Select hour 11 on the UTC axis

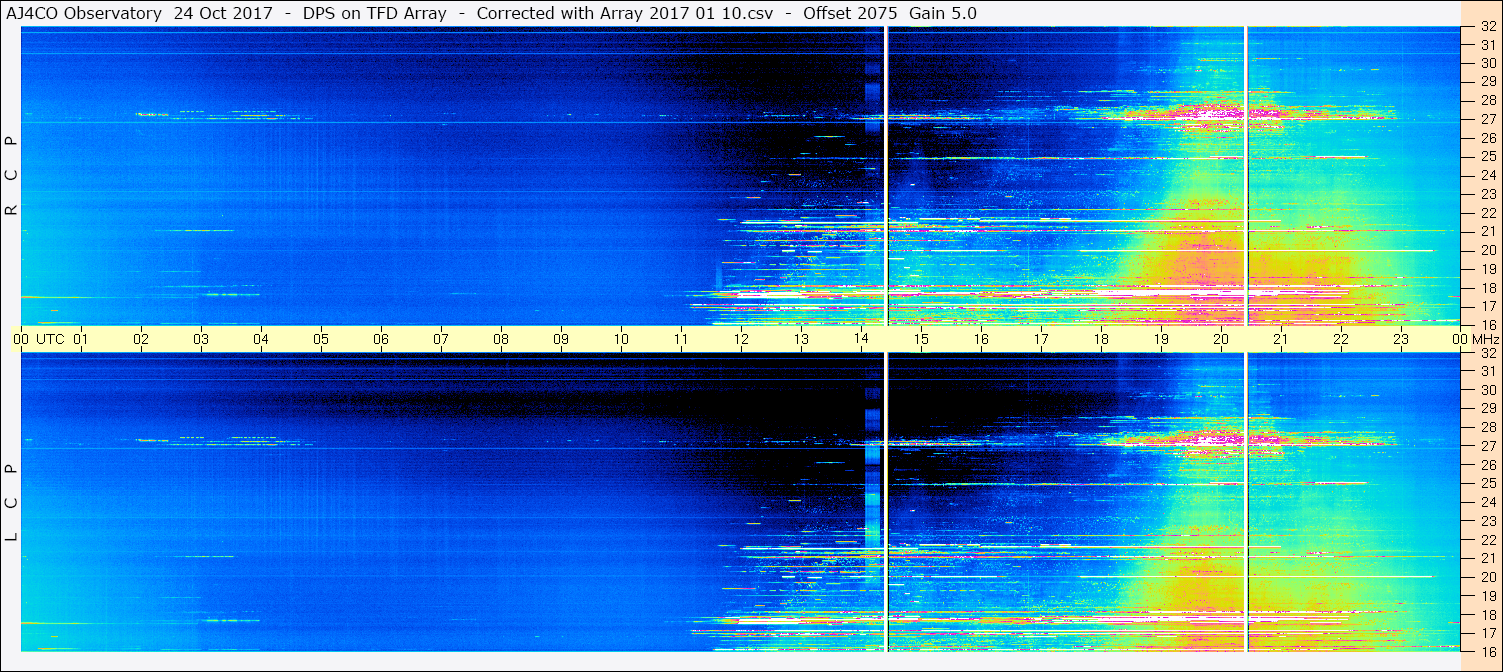tap(681, 339)
